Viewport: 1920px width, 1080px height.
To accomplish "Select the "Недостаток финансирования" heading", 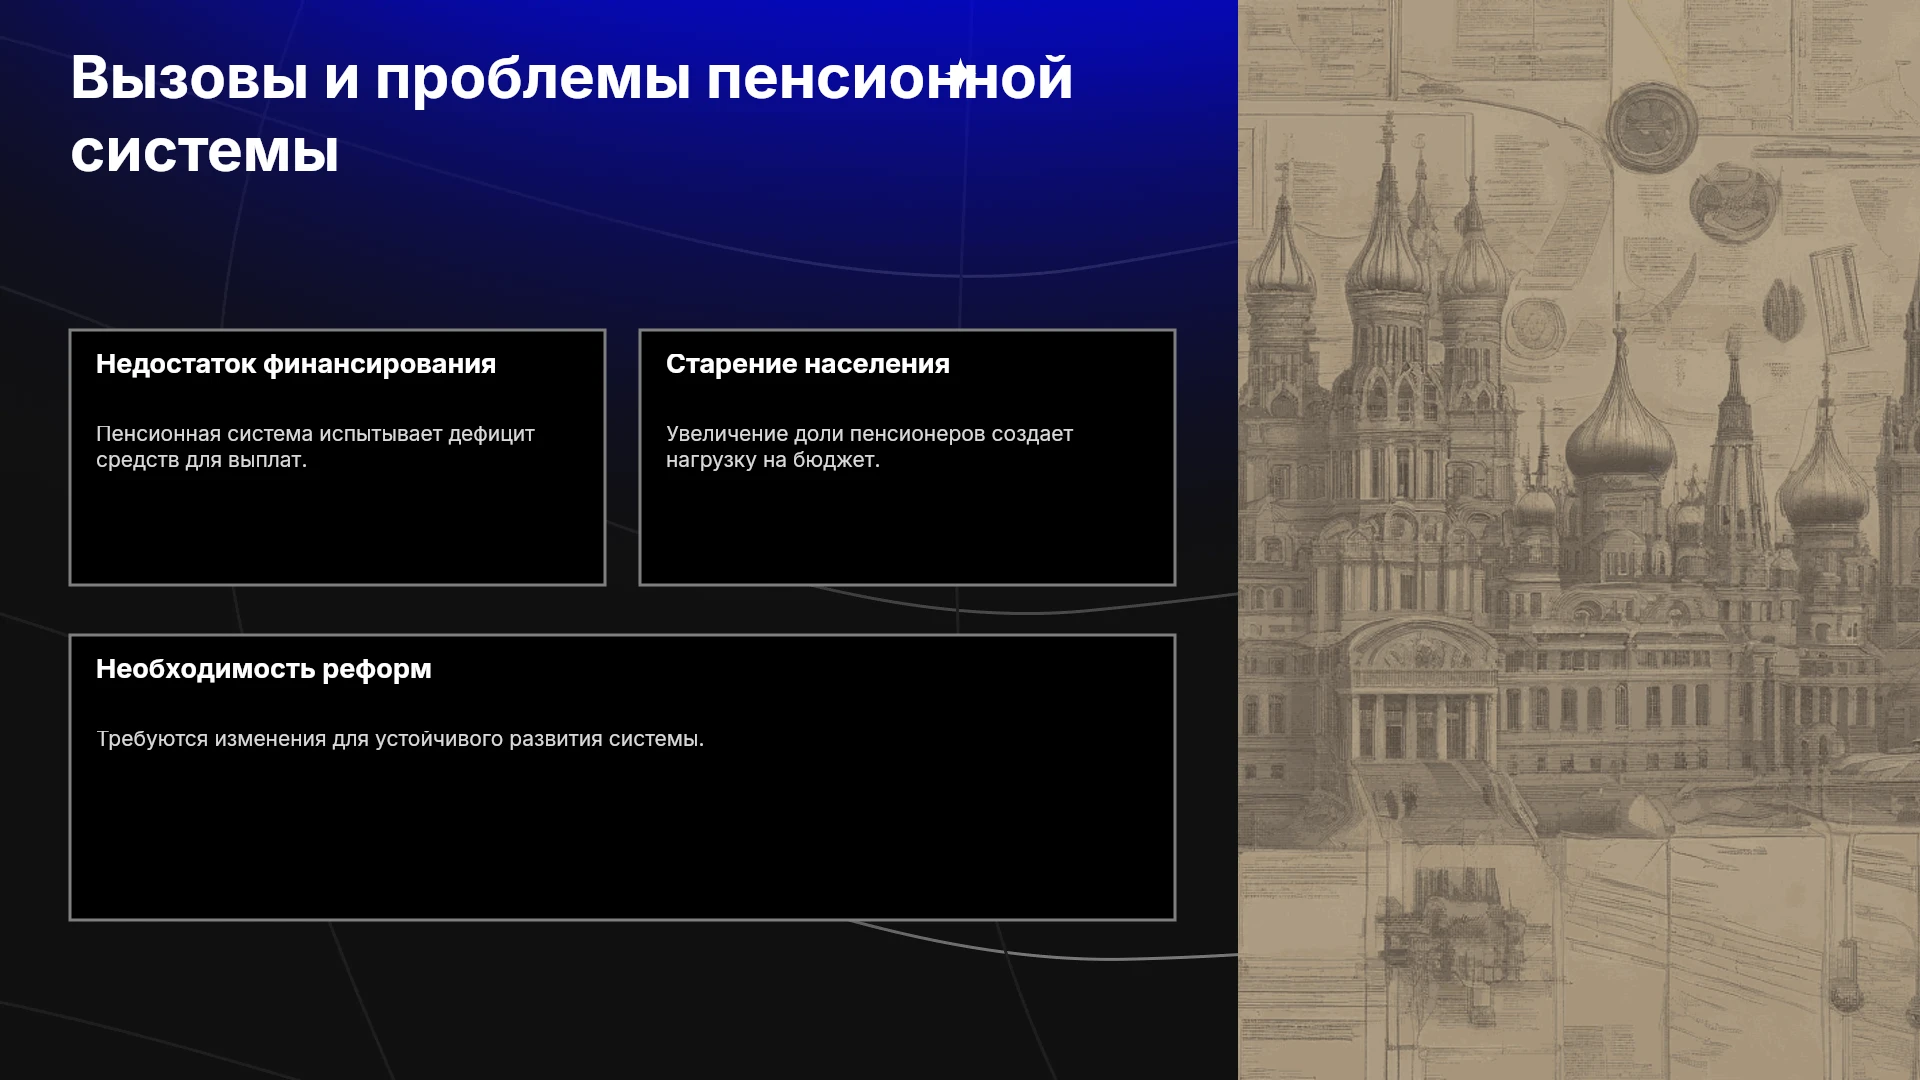I will click(296, 364).
